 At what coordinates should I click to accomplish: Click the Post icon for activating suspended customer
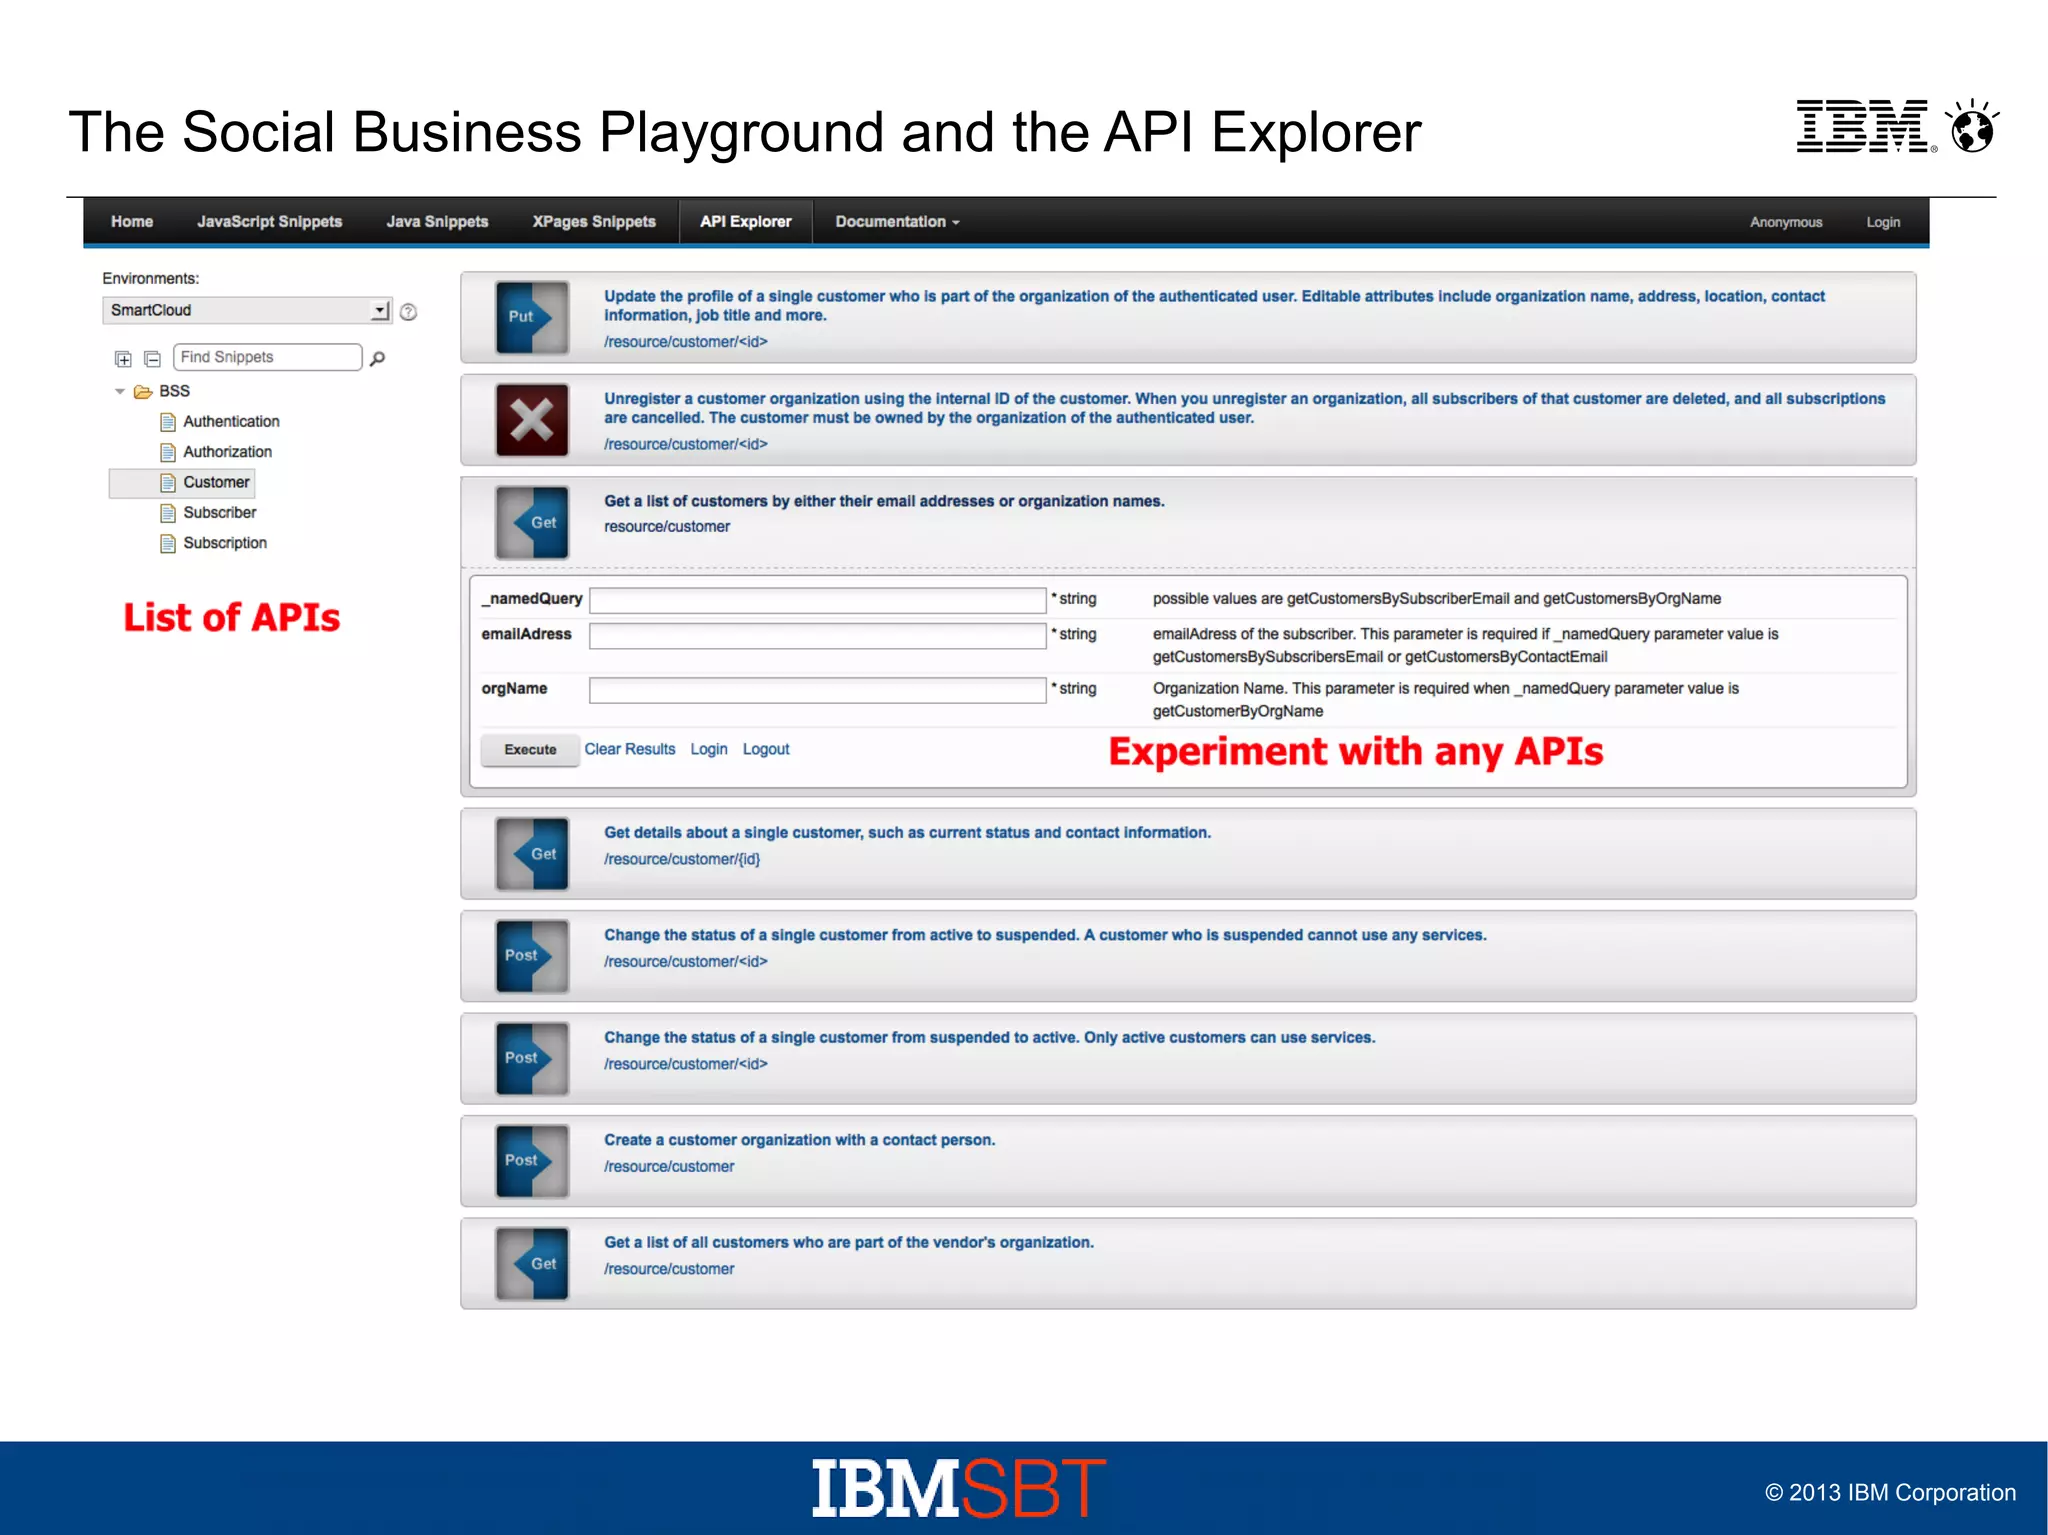pyautogui.click(x=532, y=1059)
